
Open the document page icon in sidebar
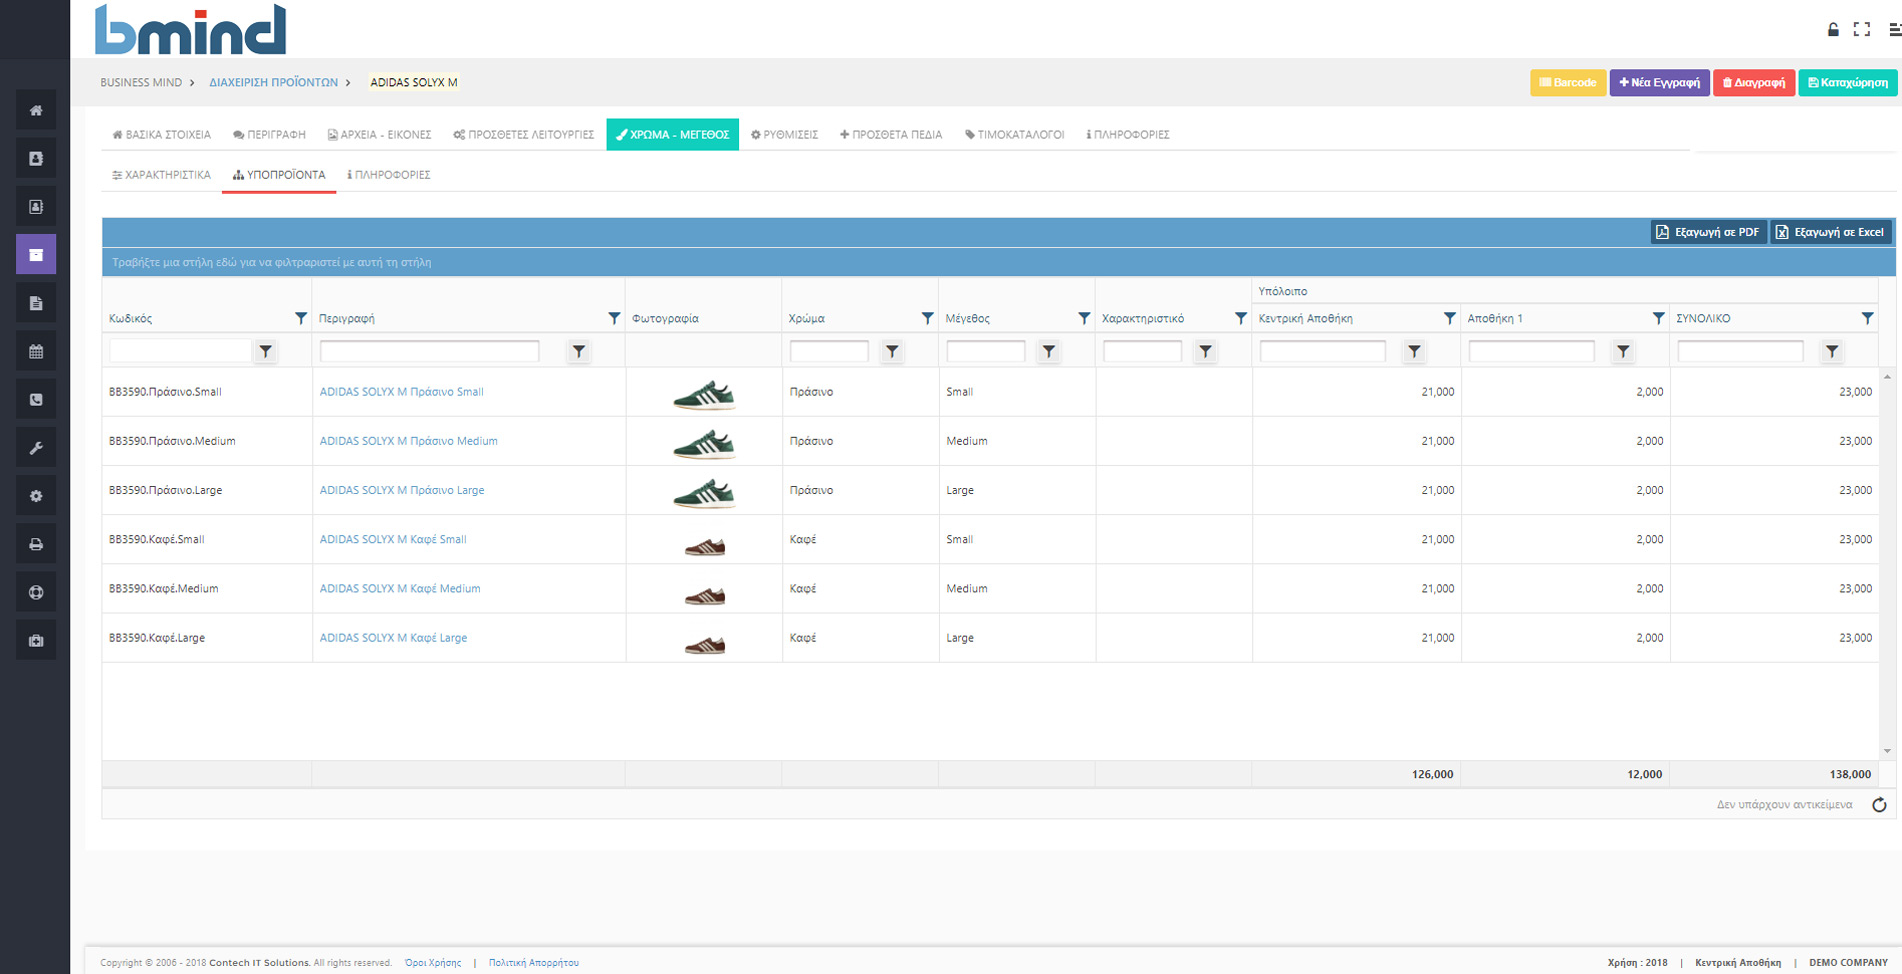pyautogui.click(x=36, y=303)
